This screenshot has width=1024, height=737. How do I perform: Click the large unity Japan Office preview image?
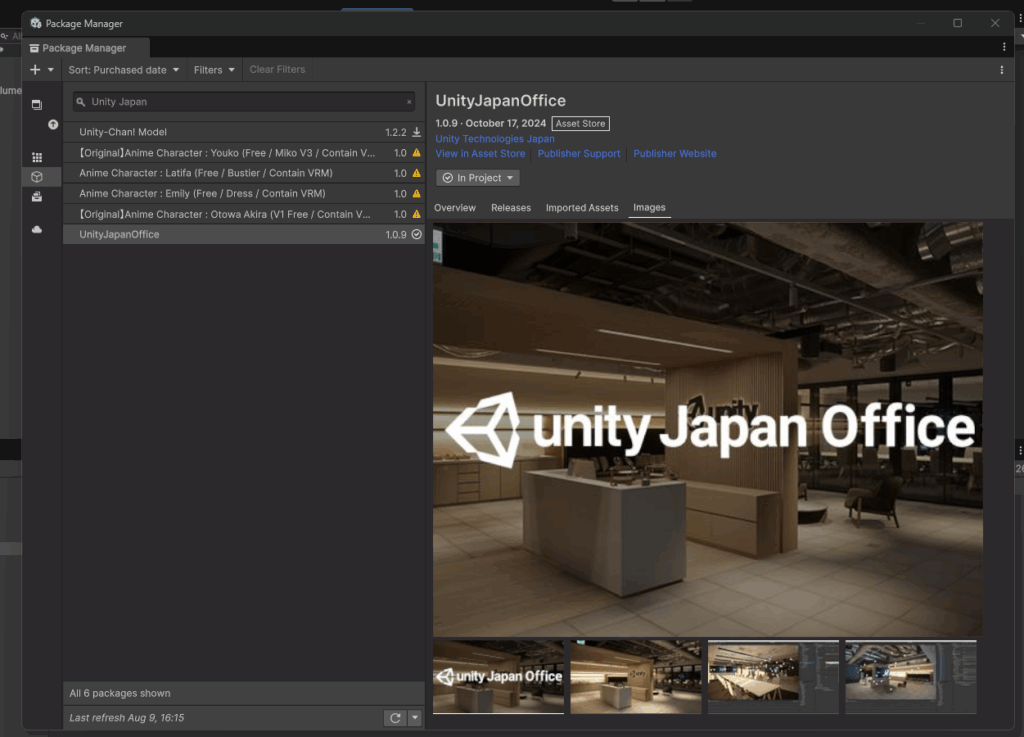[708, 430]
